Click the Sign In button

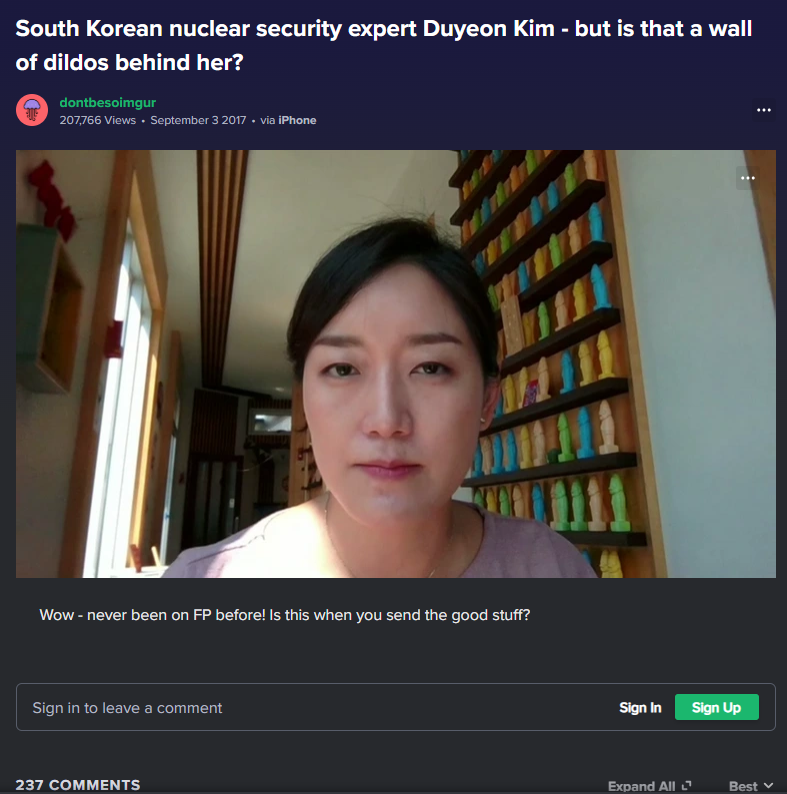tap(640, 707)
